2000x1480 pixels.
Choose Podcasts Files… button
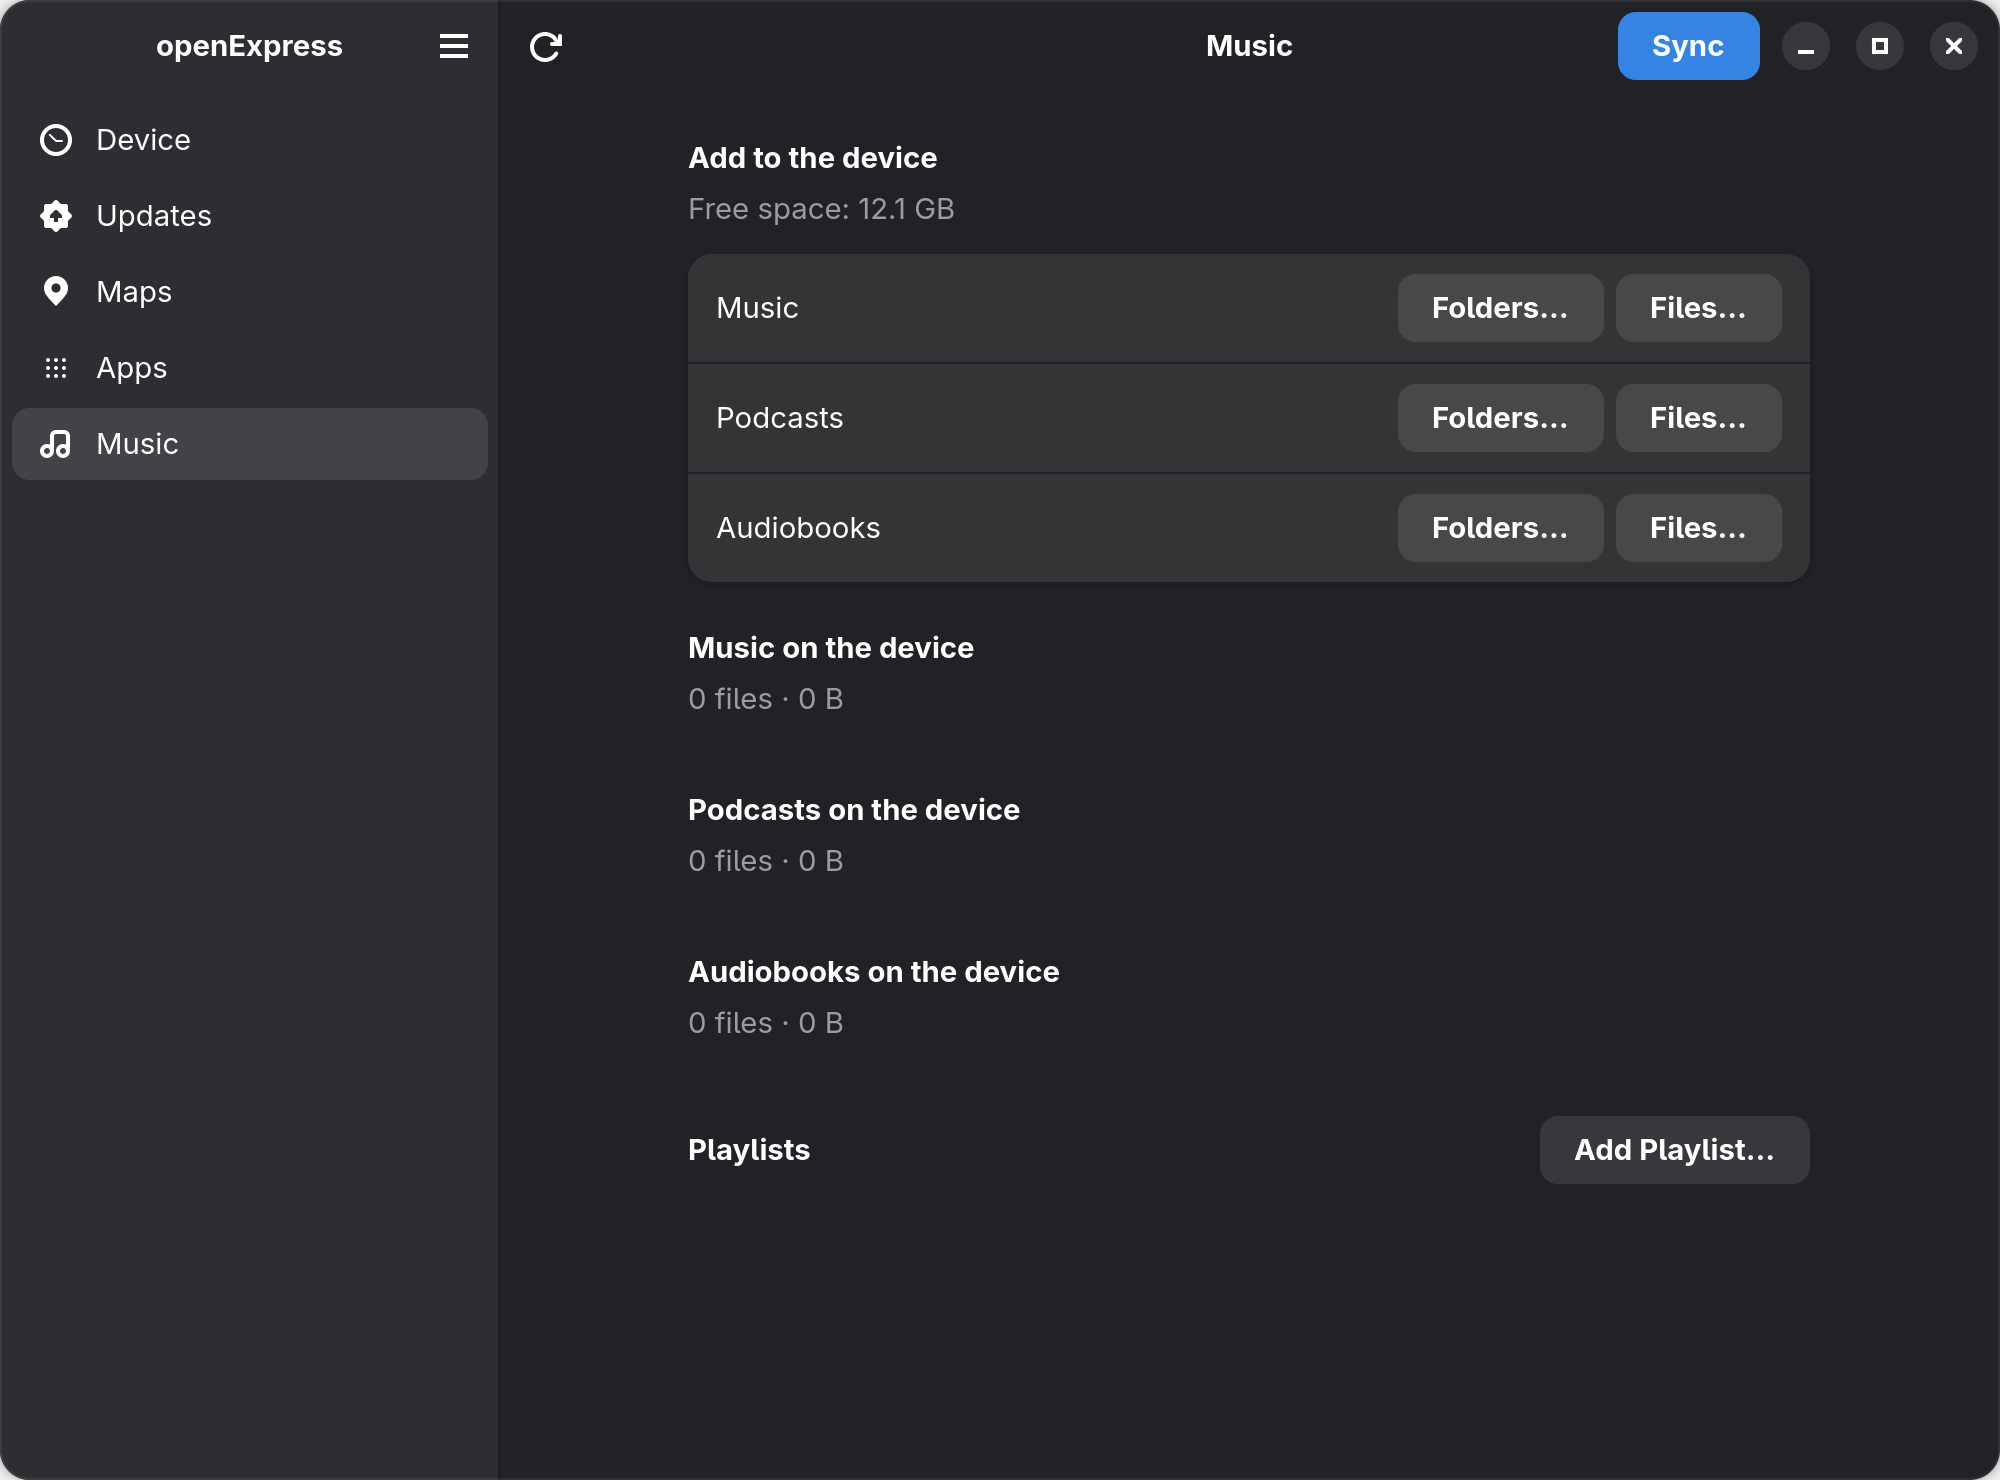click(1698, 418)
